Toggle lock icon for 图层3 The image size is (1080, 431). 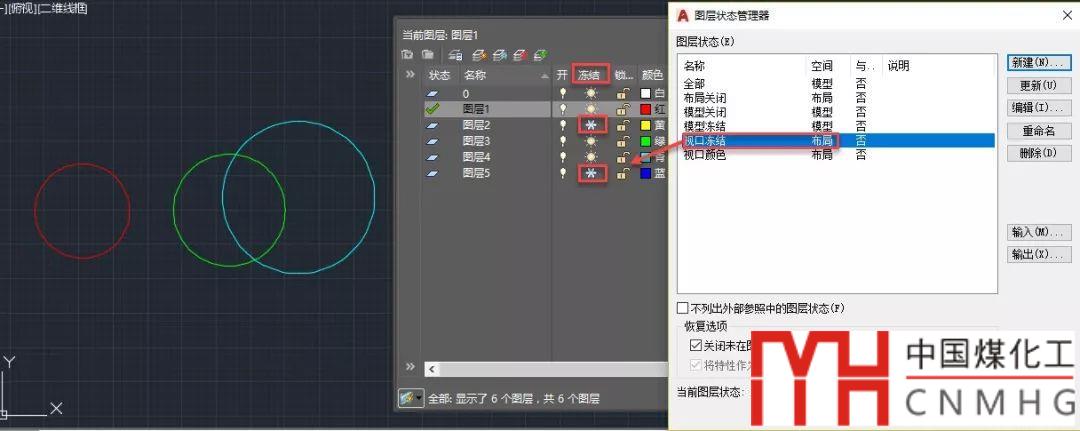622,141
